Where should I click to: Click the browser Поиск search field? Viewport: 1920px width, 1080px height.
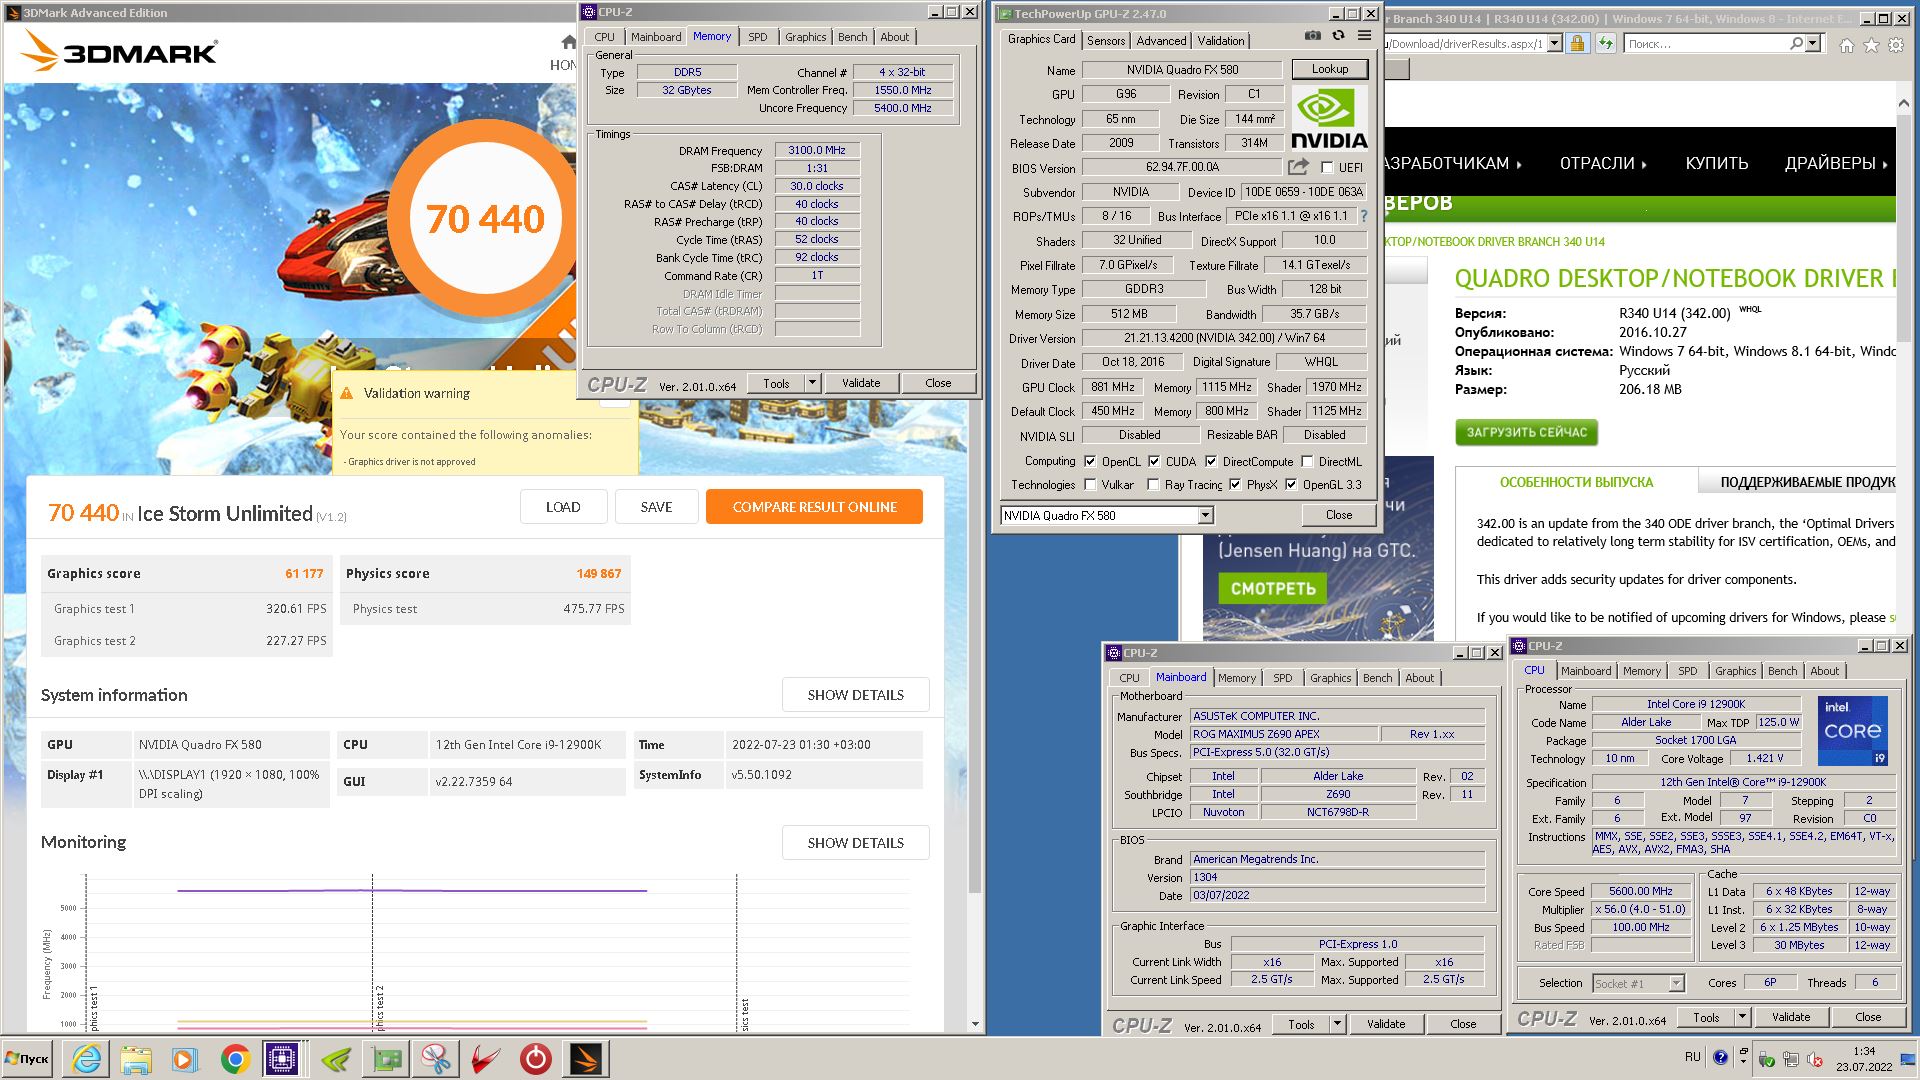(x=1704, y=44)
